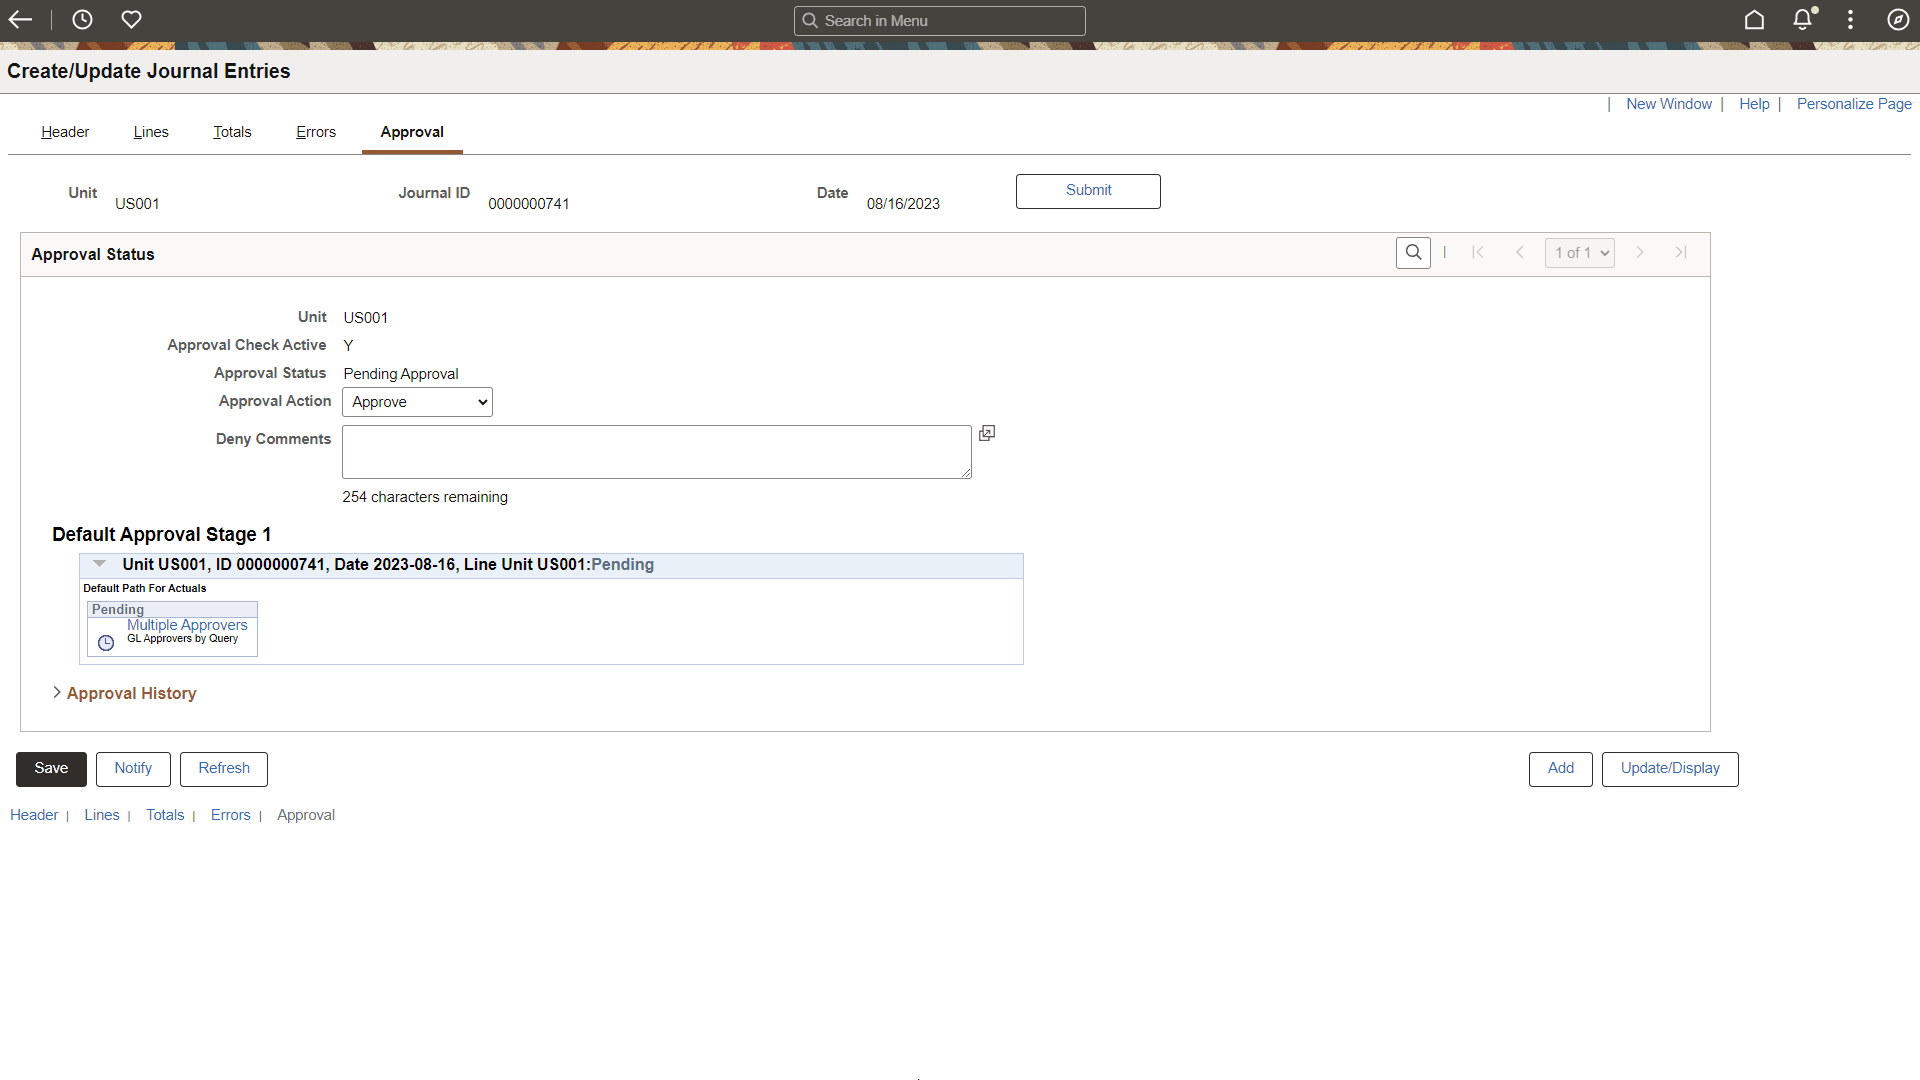Click the Find icon in Approval Status header
The image size is (1920, 1080).
pyautogui.click(x=1413, y=252)
